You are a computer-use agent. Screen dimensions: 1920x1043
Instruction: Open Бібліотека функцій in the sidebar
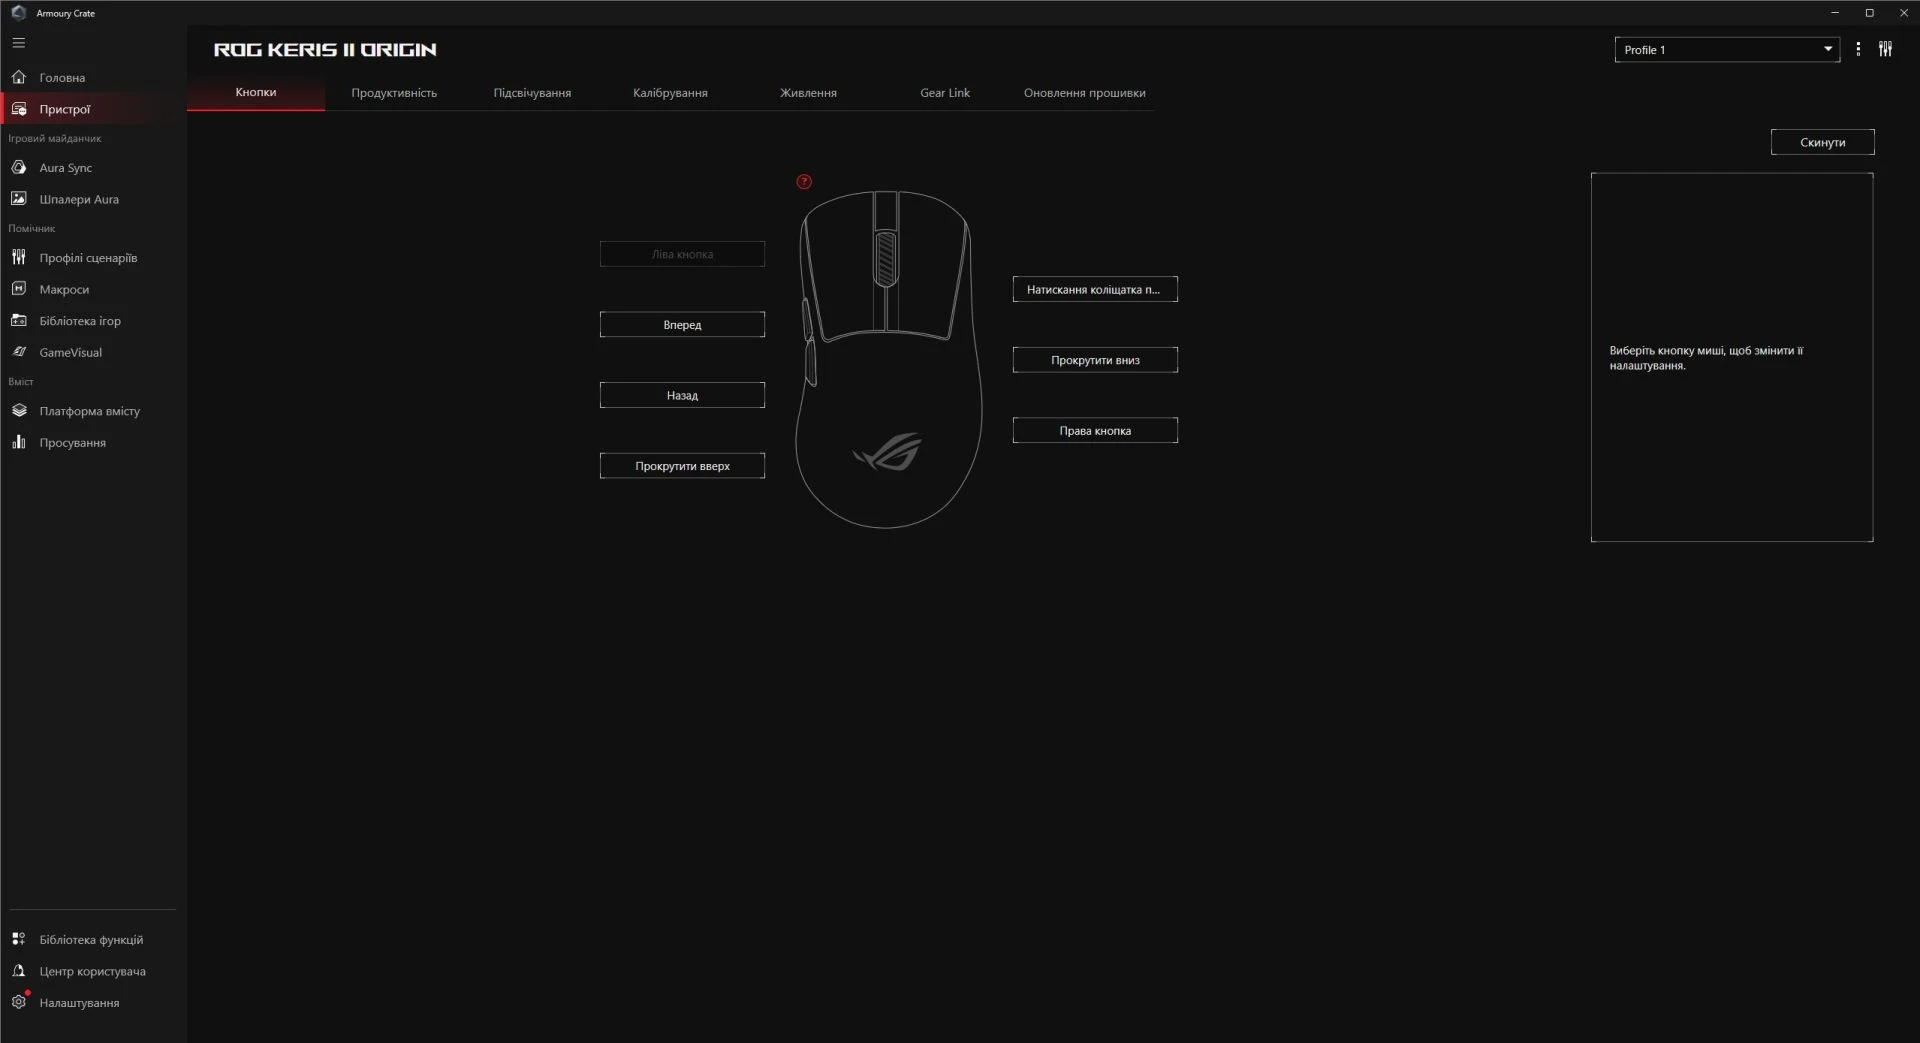pyautogui.click(x=93, y=939)
